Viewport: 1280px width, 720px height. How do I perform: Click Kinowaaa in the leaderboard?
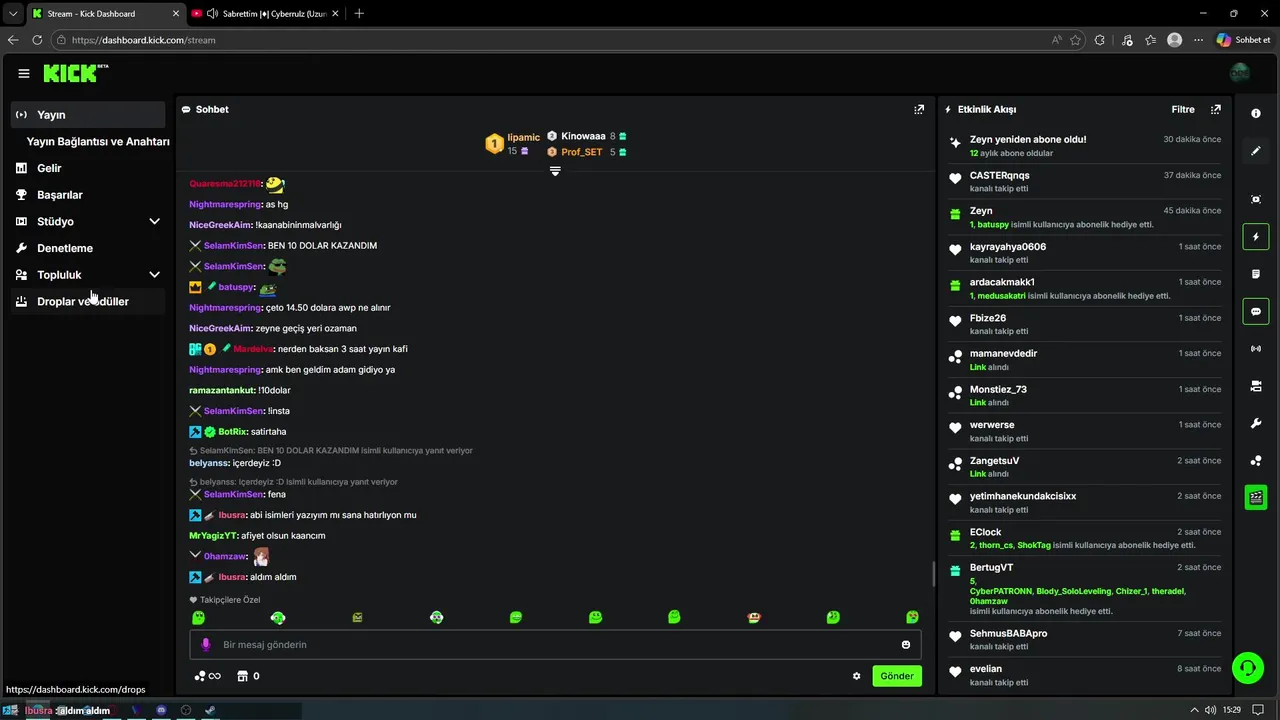click(x=583, y=136)
